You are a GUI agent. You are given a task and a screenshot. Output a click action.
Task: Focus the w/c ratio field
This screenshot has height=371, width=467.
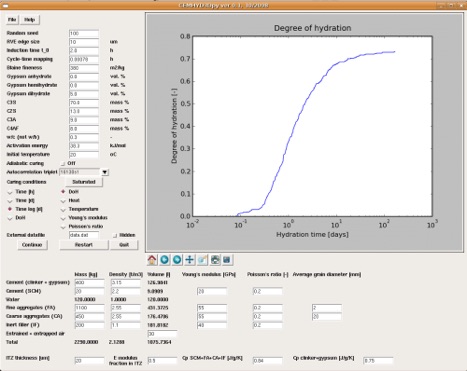pos(84,137)
